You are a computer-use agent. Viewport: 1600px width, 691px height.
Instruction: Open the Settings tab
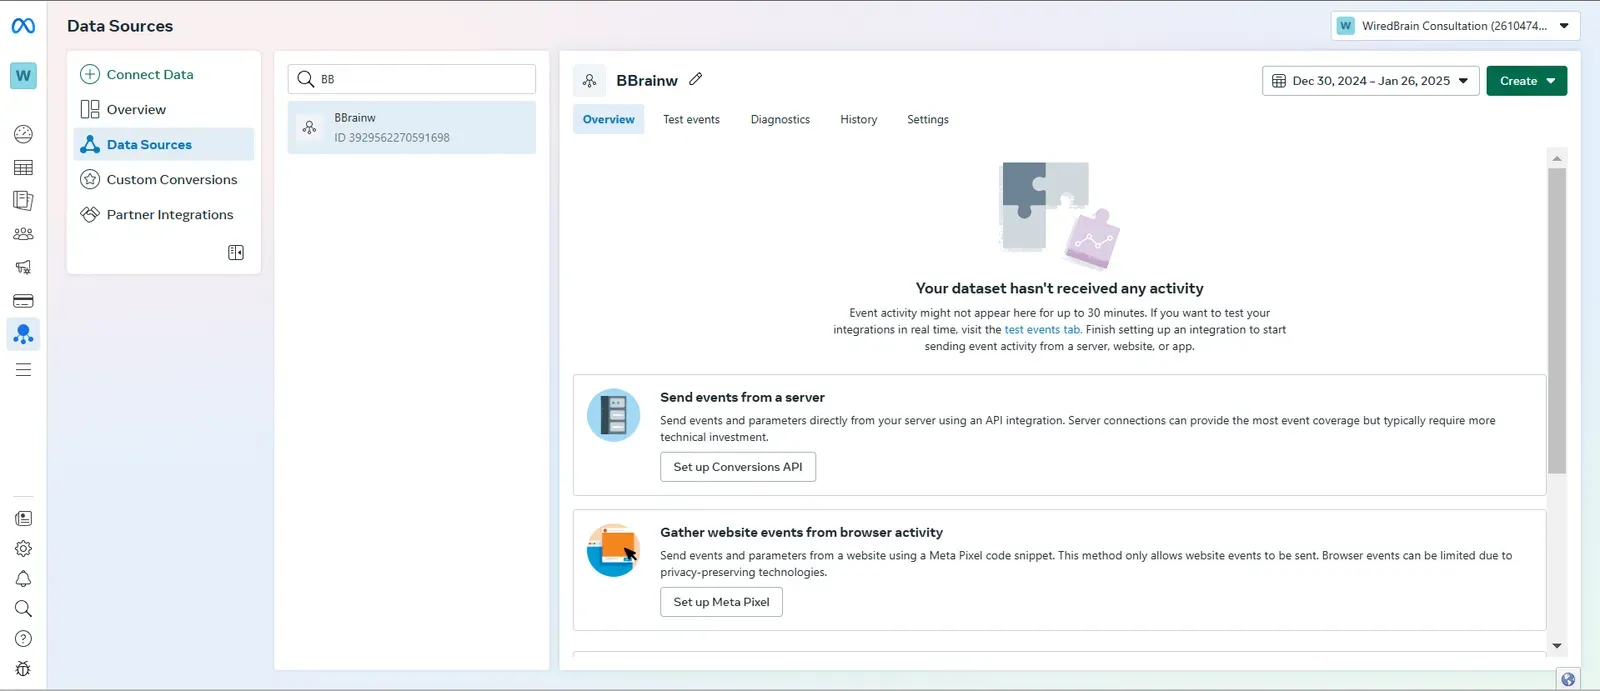click(927, 119)
